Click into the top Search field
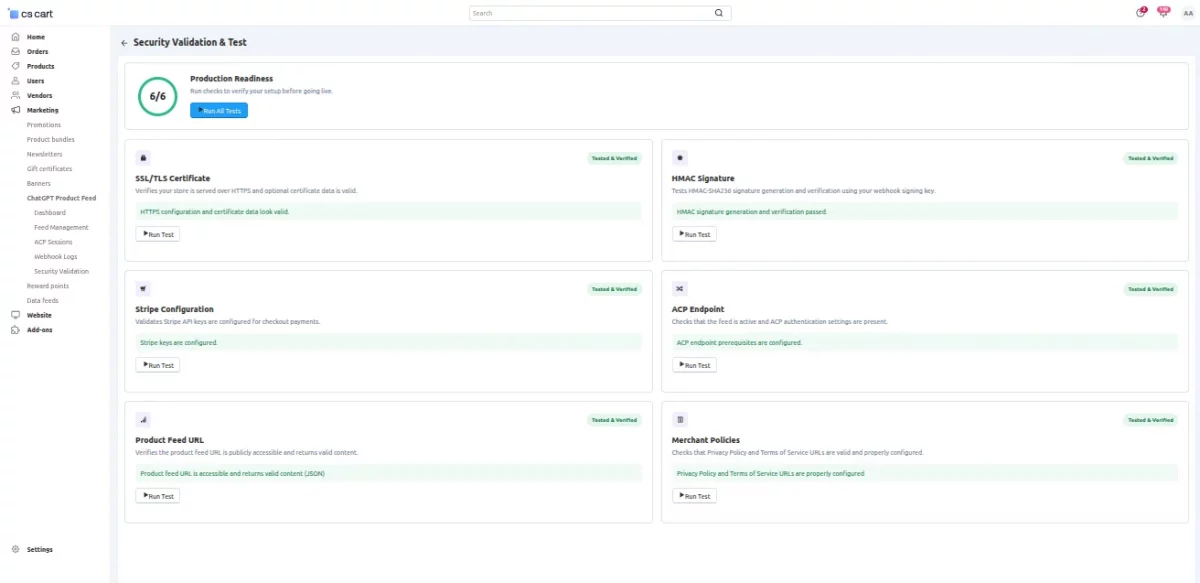 coord(590,13)
